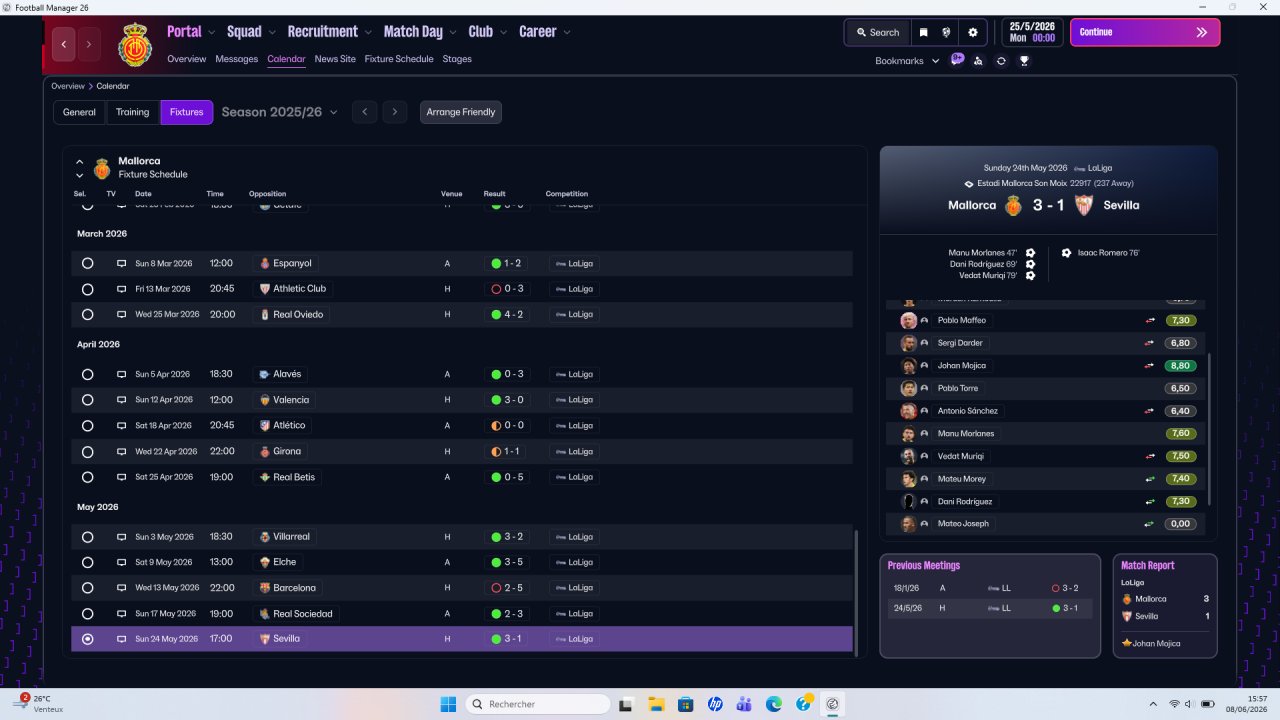This screenshot has width=1280, height=720.
Task: Open the Season 2025/26 dropdown
Action: [280, 112]
